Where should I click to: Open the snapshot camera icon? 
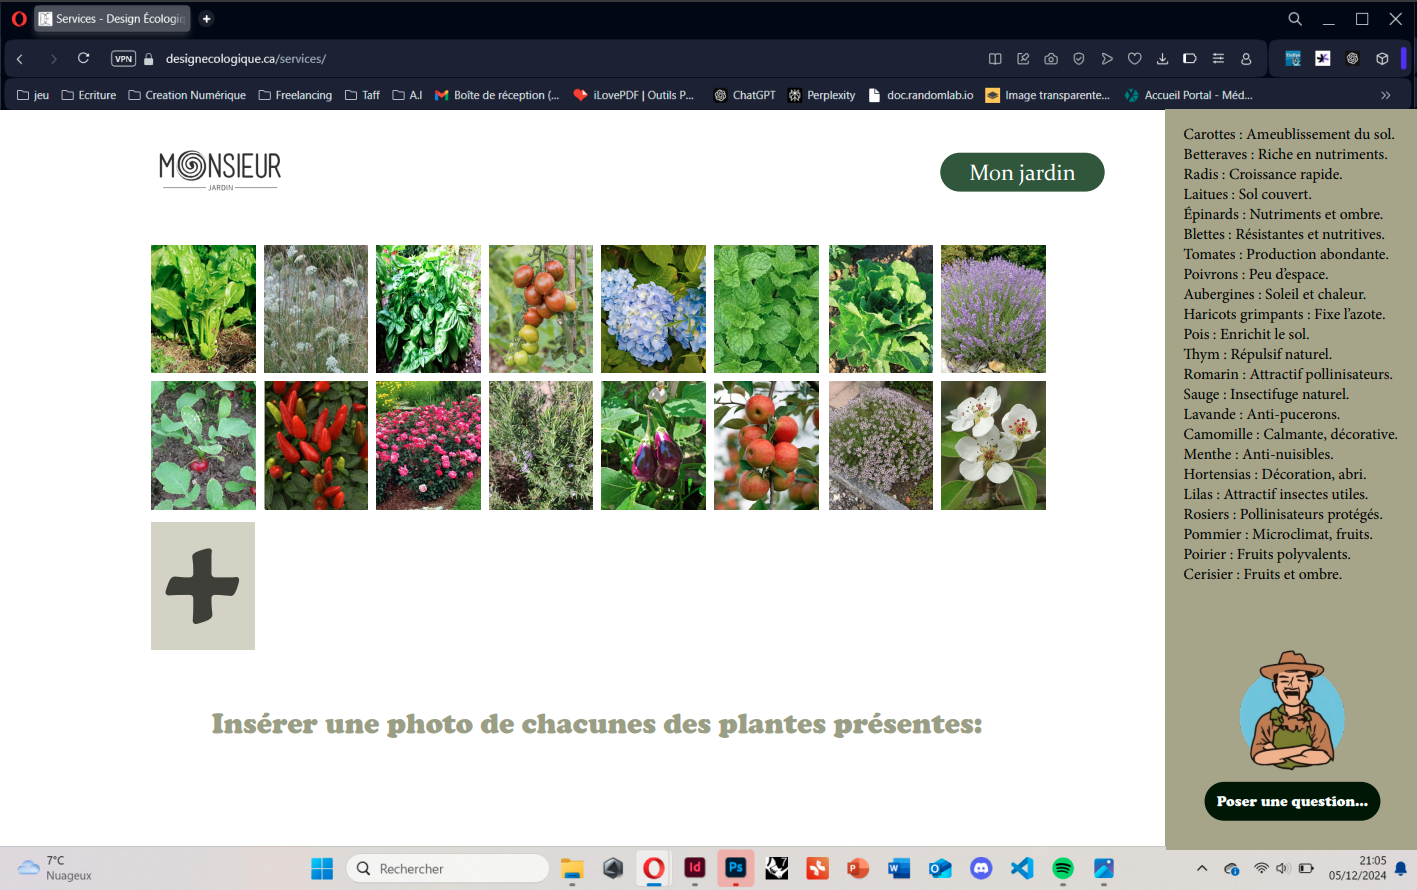pos(1051,59)
